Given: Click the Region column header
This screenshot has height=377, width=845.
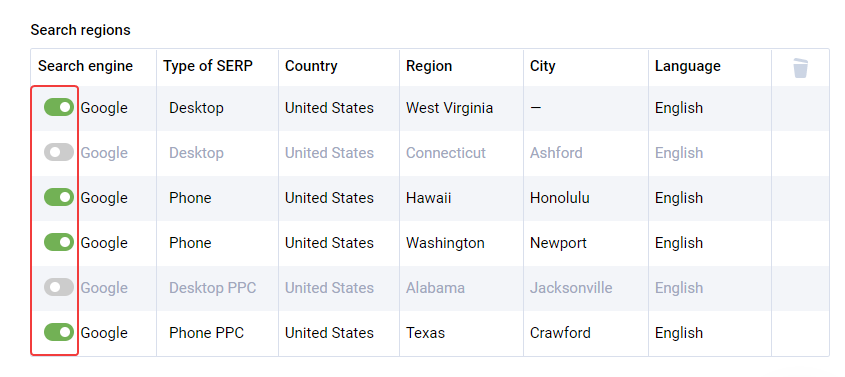Looking at the screenshot, I should click(x=429, y=66).
